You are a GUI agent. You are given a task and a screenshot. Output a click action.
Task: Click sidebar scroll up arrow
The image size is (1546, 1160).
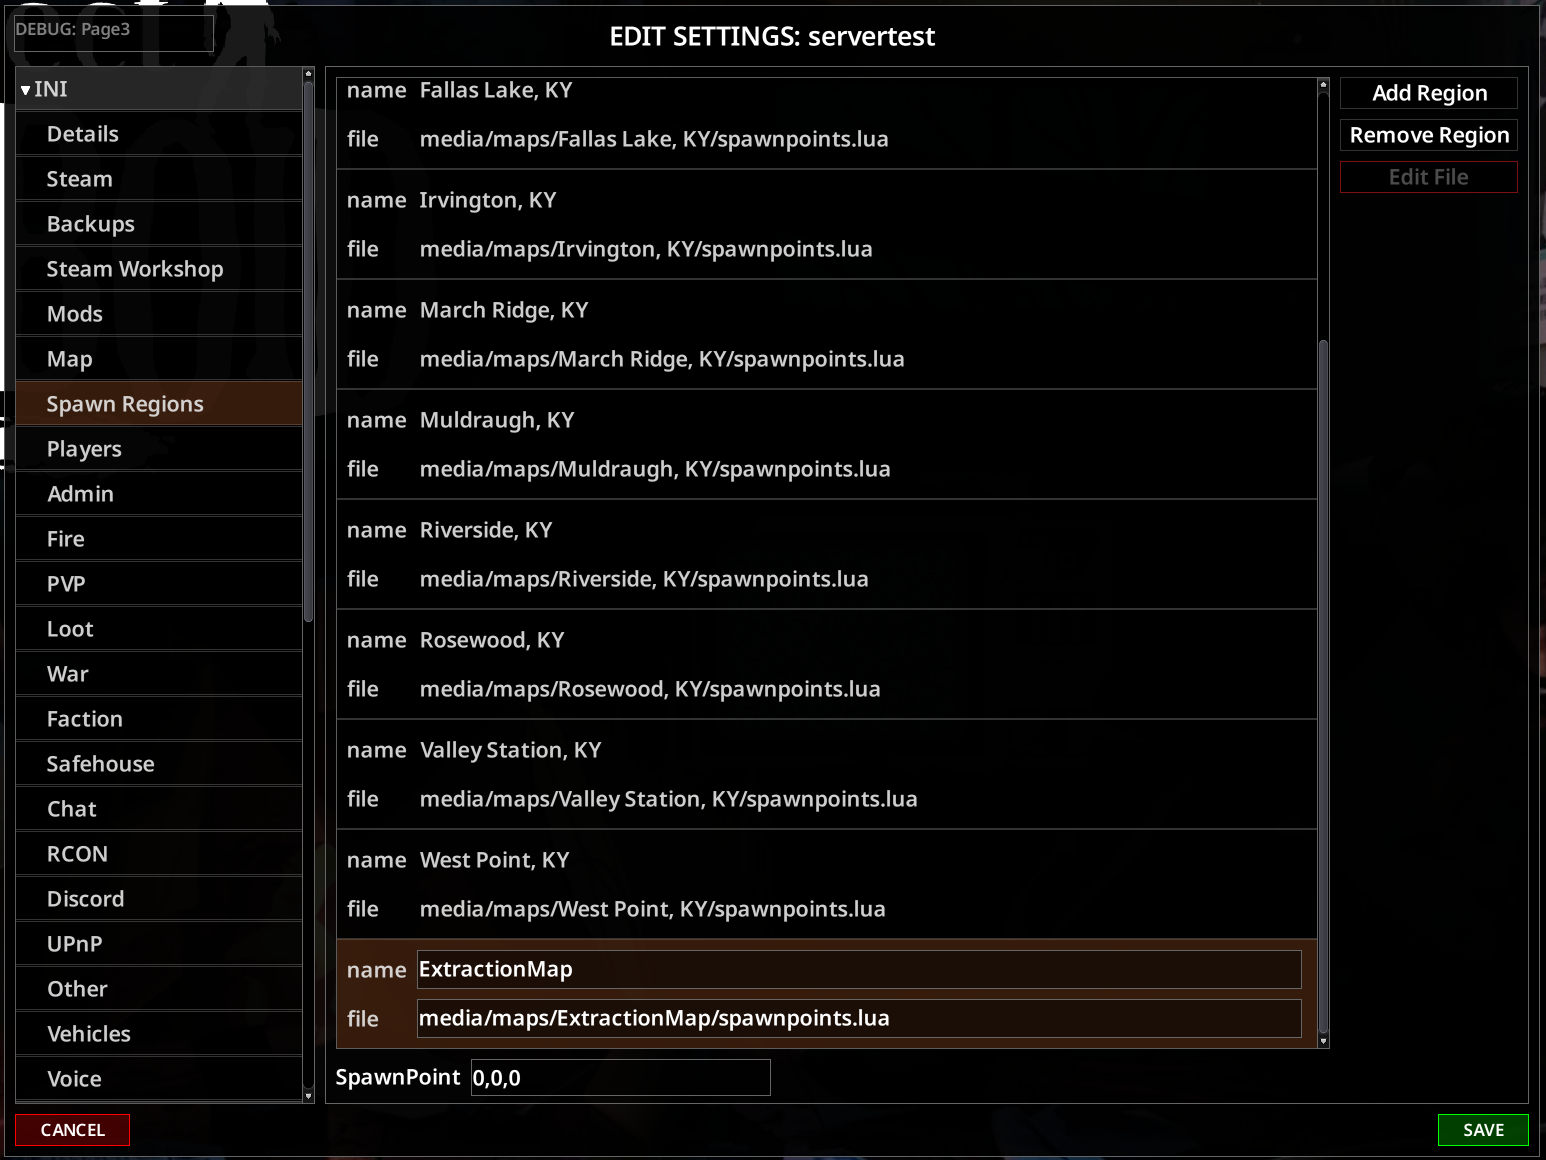pos(308,74)
